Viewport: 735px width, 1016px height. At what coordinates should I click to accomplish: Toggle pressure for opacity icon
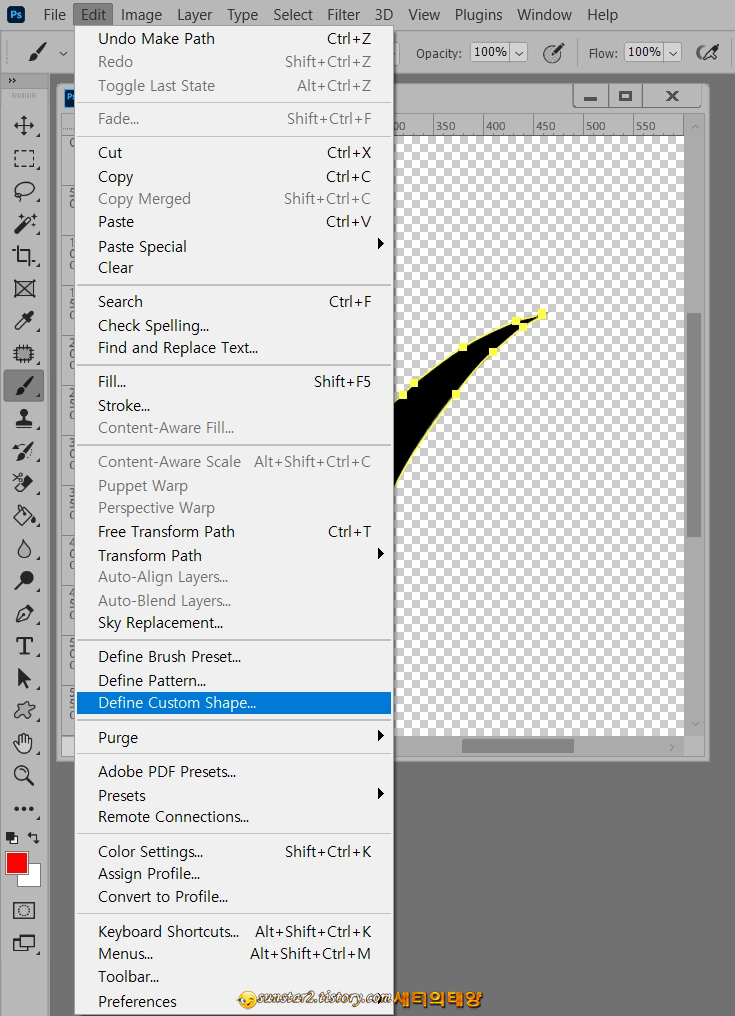pyautogui.click(x=553, y=53)
